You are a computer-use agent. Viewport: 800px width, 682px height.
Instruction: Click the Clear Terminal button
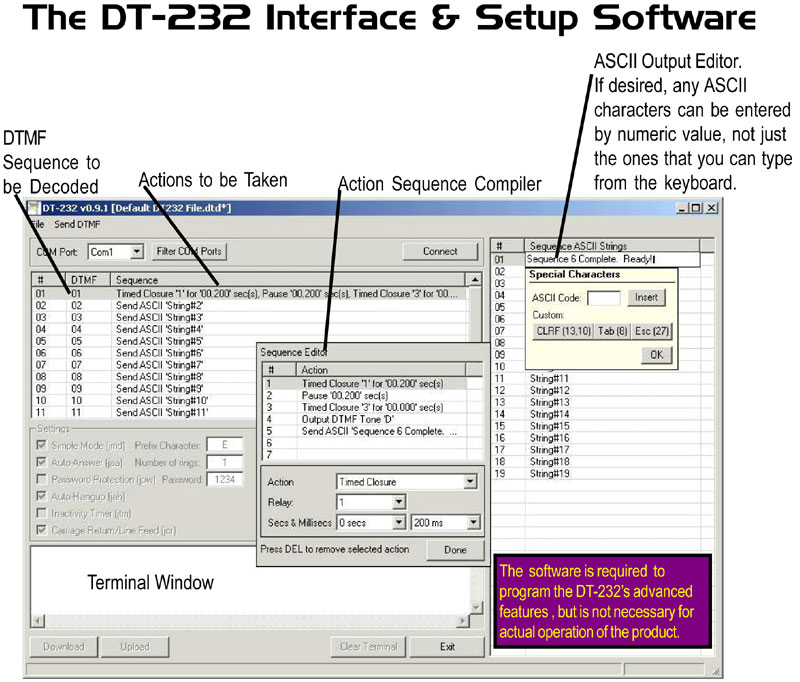coord(367,647)
